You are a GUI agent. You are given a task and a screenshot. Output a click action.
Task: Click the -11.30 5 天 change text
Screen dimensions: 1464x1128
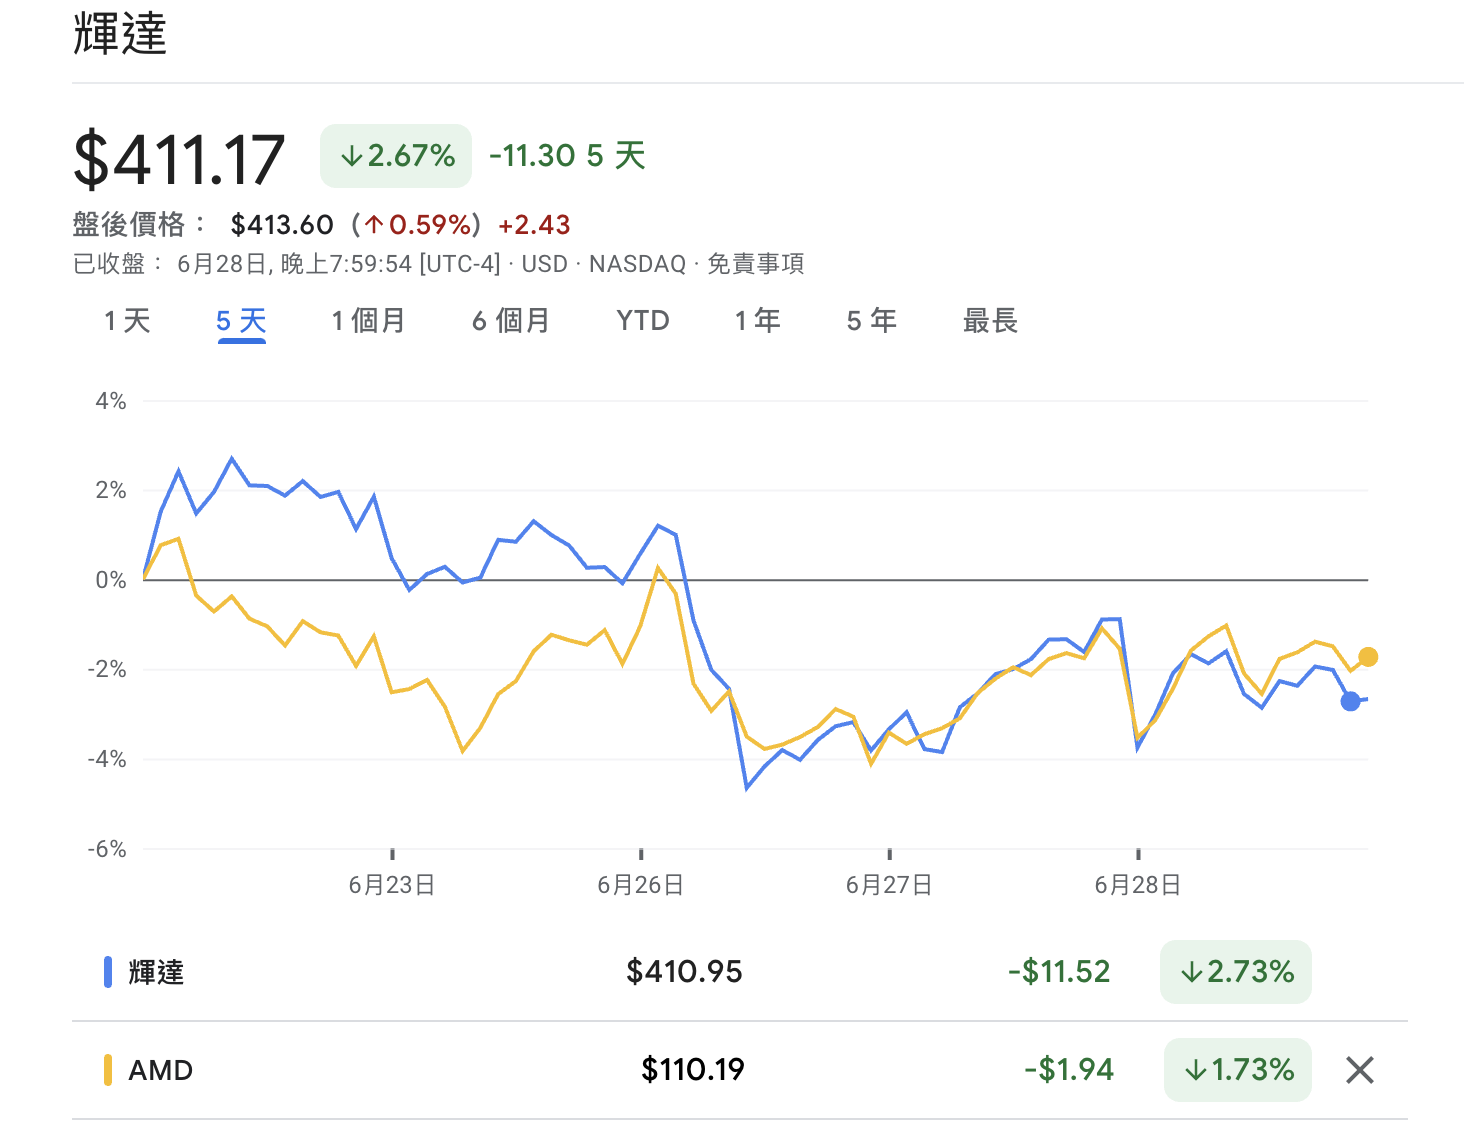(567, 156)
